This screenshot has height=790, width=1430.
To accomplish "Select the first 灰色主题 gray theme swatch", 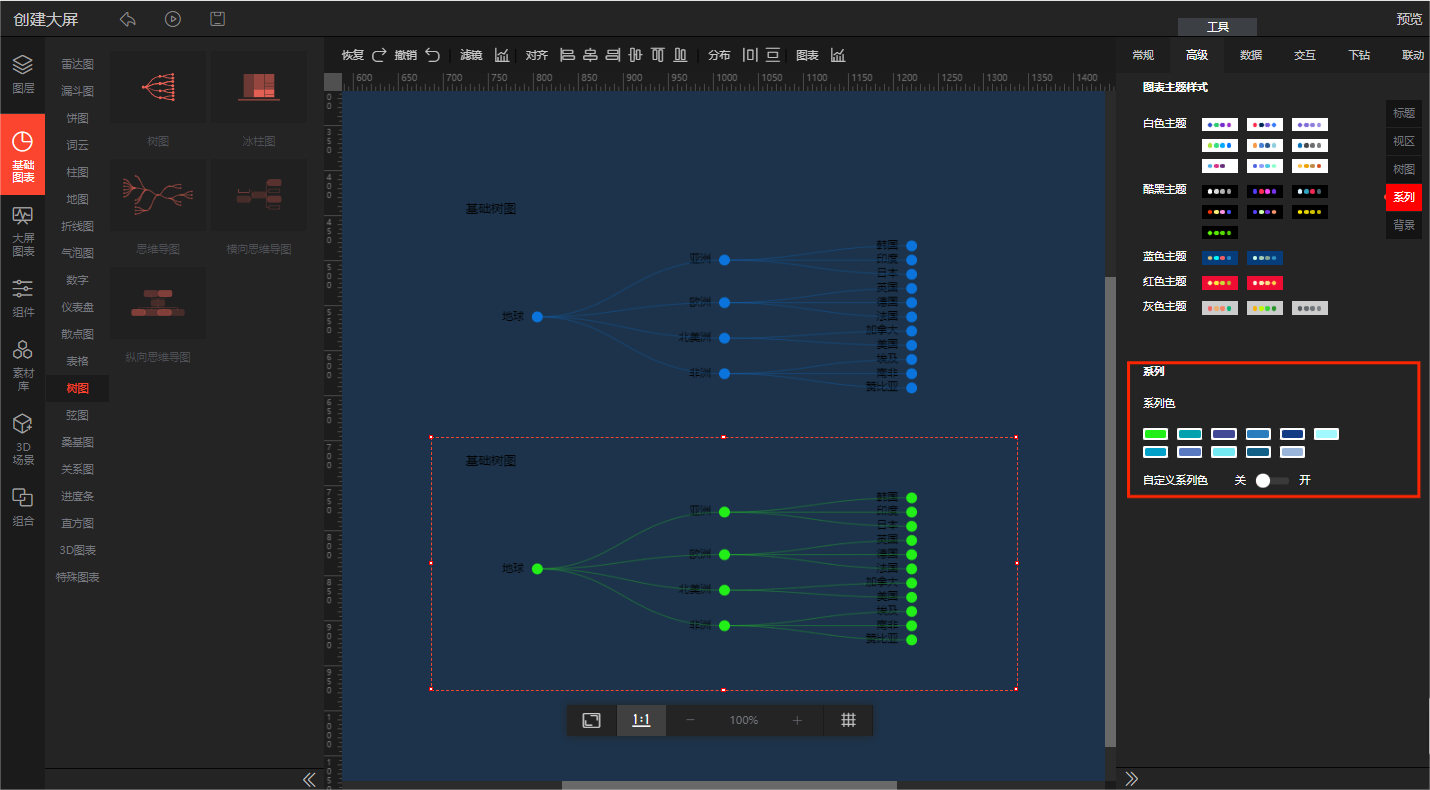I will [1219, 308].
